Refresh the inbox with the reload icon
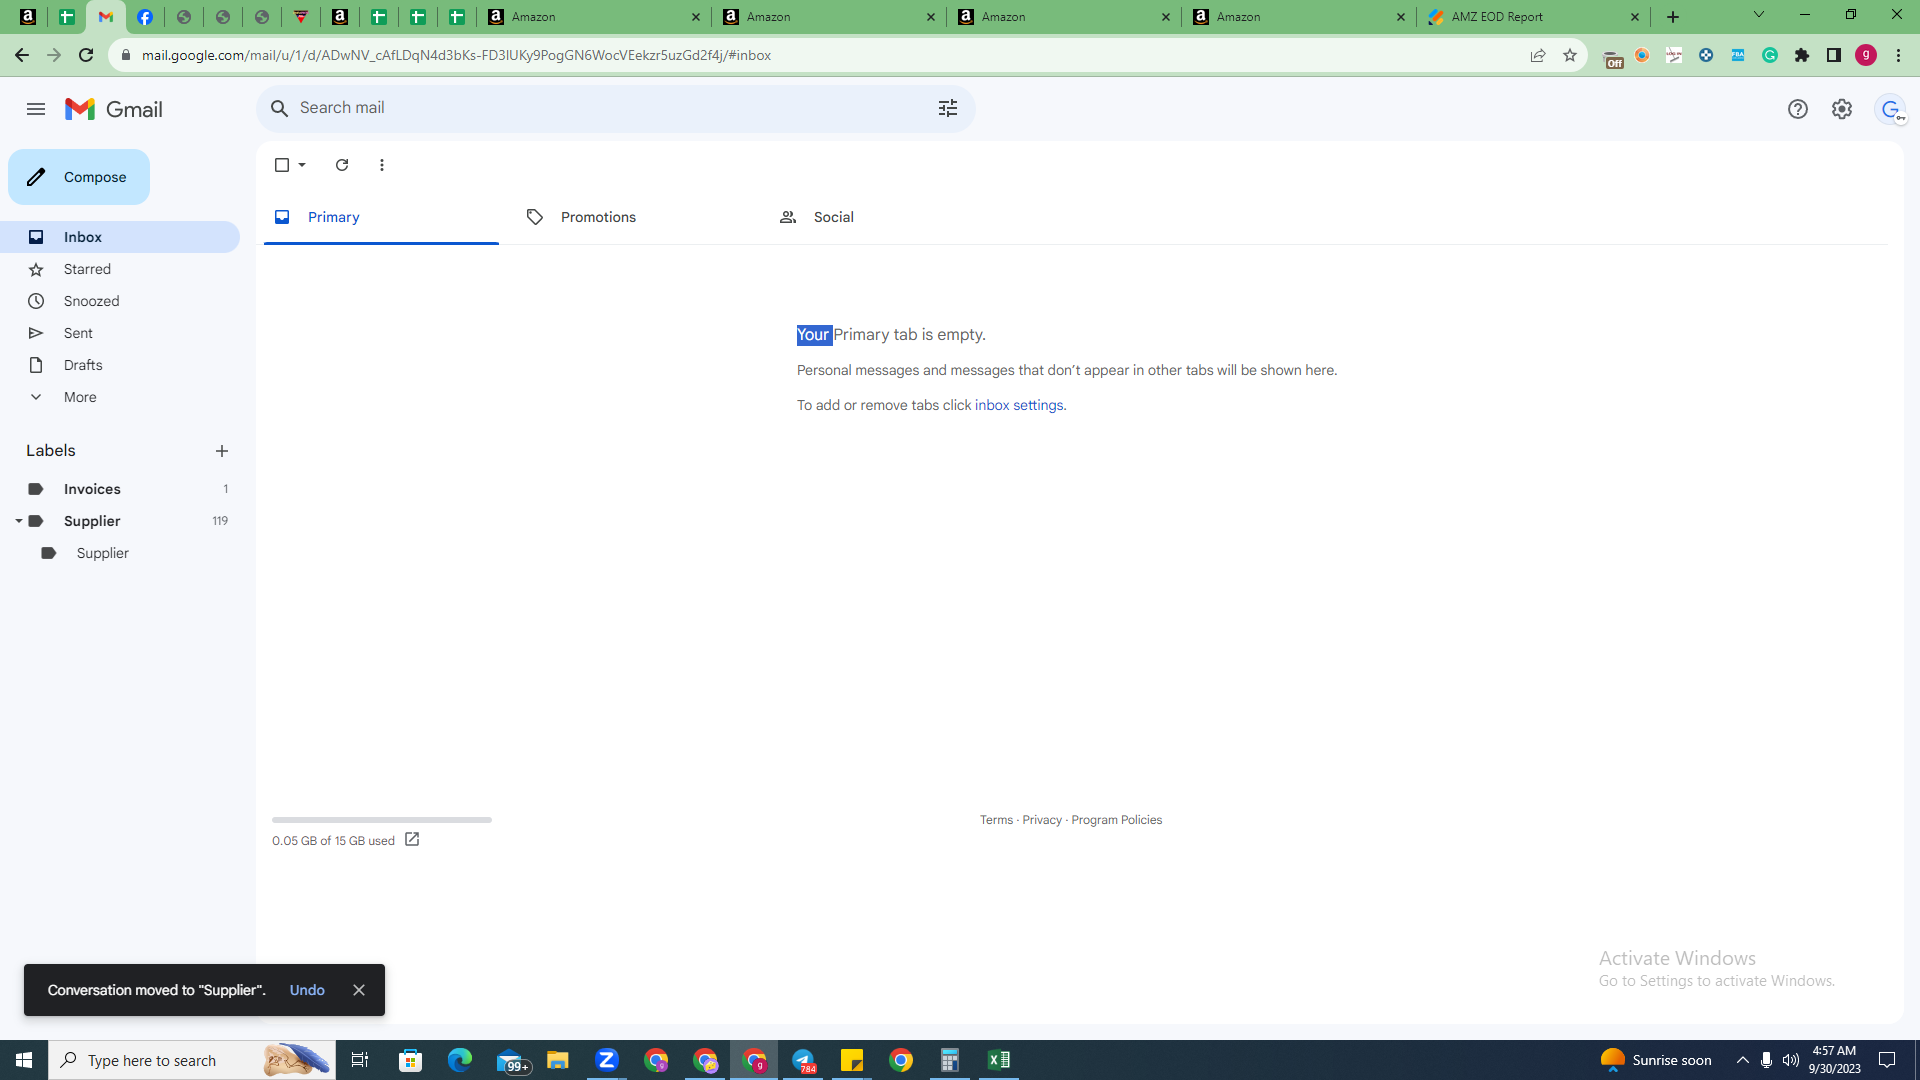The image size is (1920, 1080). [x=342, y=165]
